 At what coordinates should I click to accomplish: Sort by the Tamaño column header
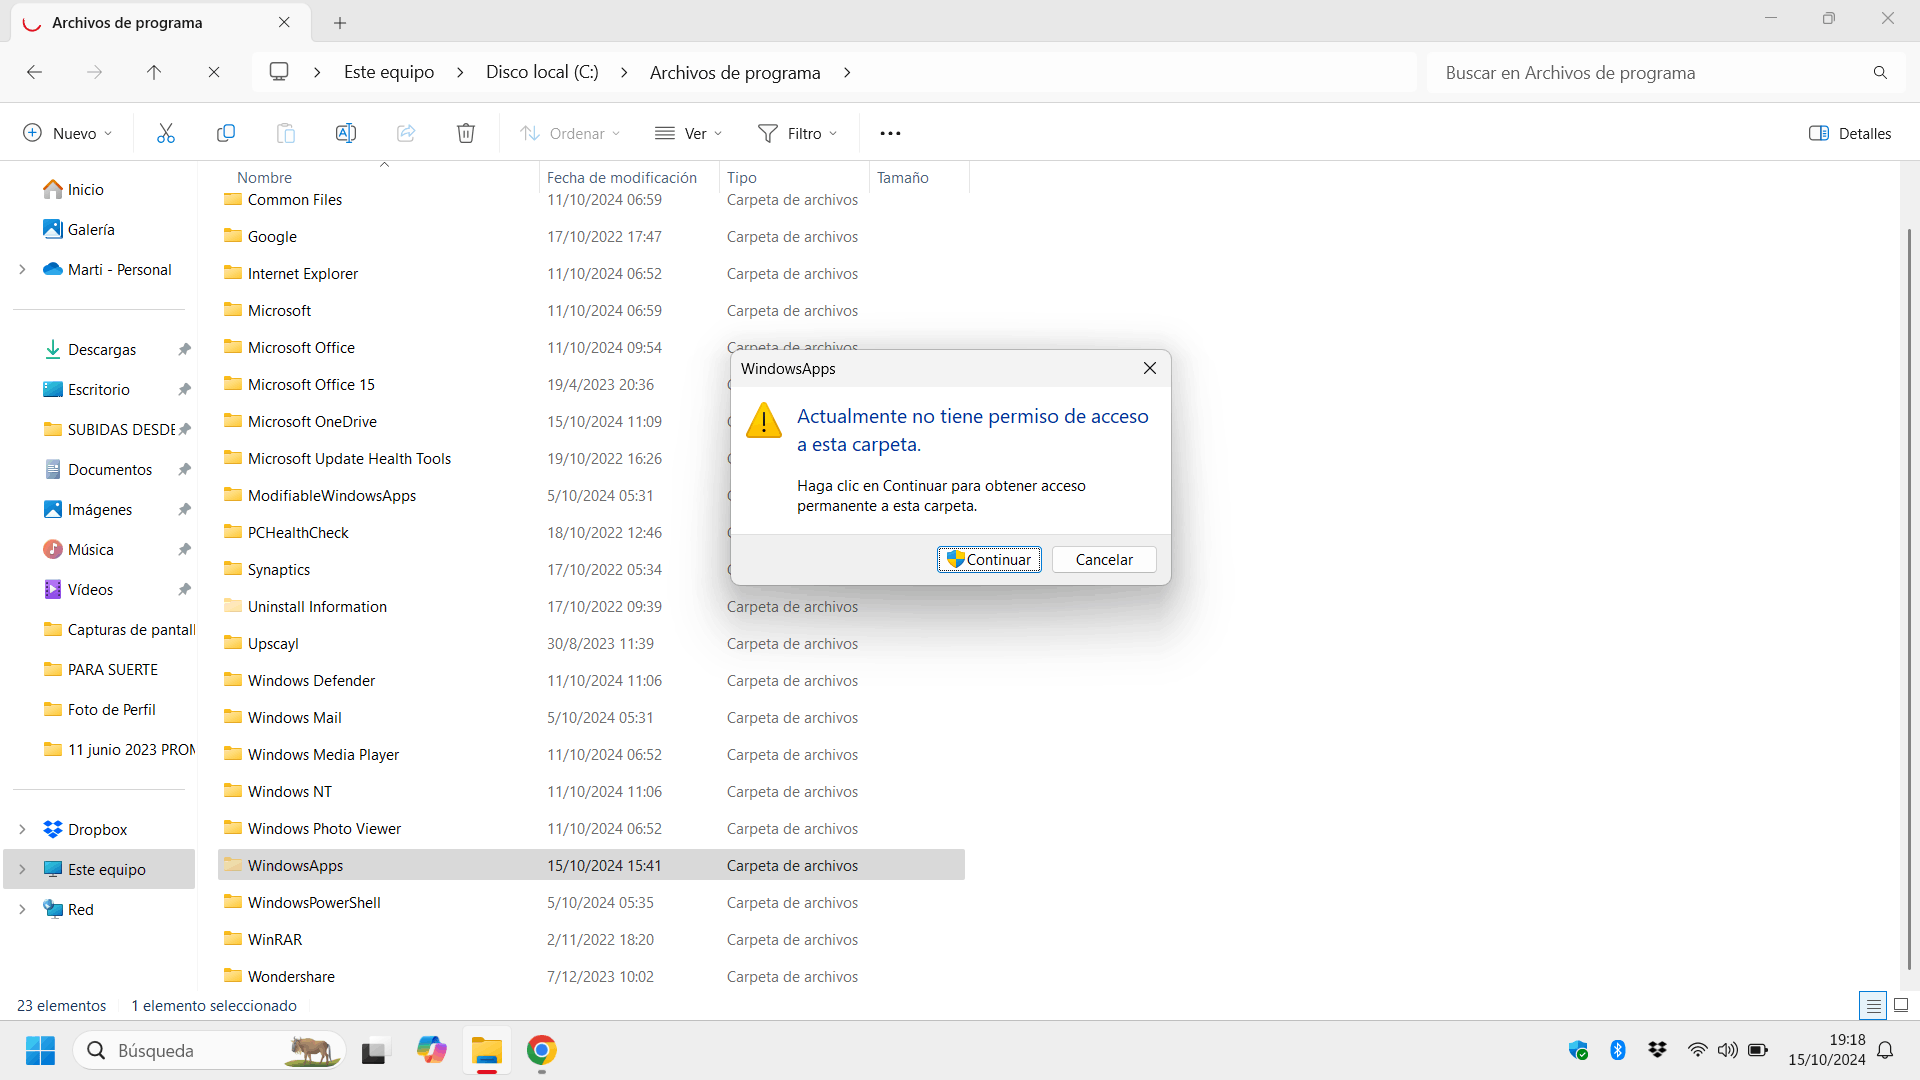pyautogui.click(x=903, y=177)
